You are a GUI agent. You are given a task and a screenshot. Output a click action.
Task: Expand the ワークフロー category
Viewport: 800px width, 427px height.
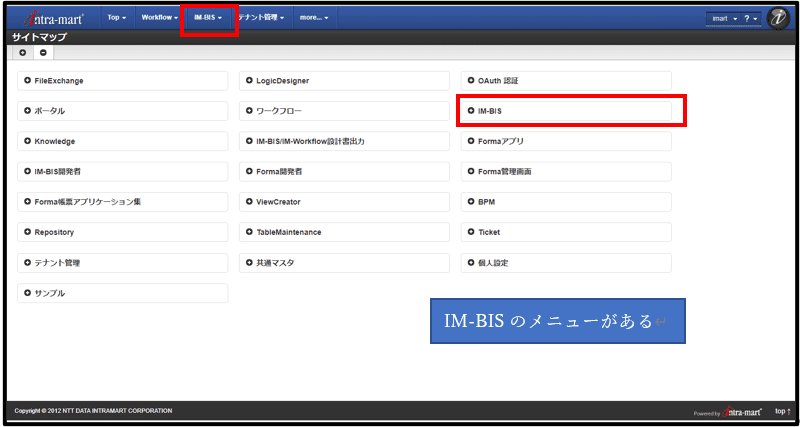[344, 111]
